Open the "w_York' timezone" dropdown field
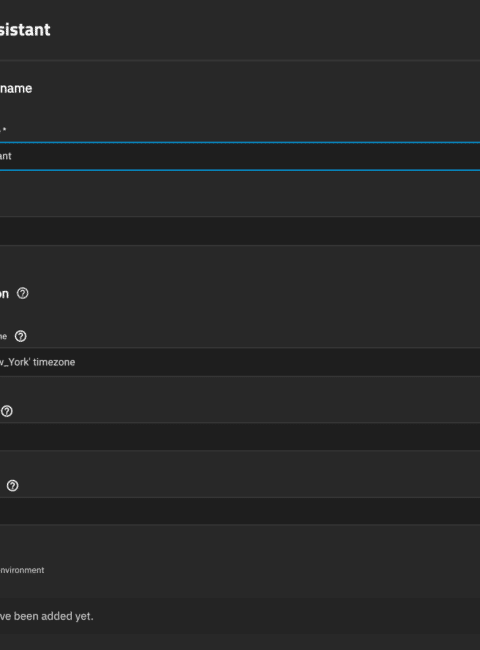 [240, 362]
